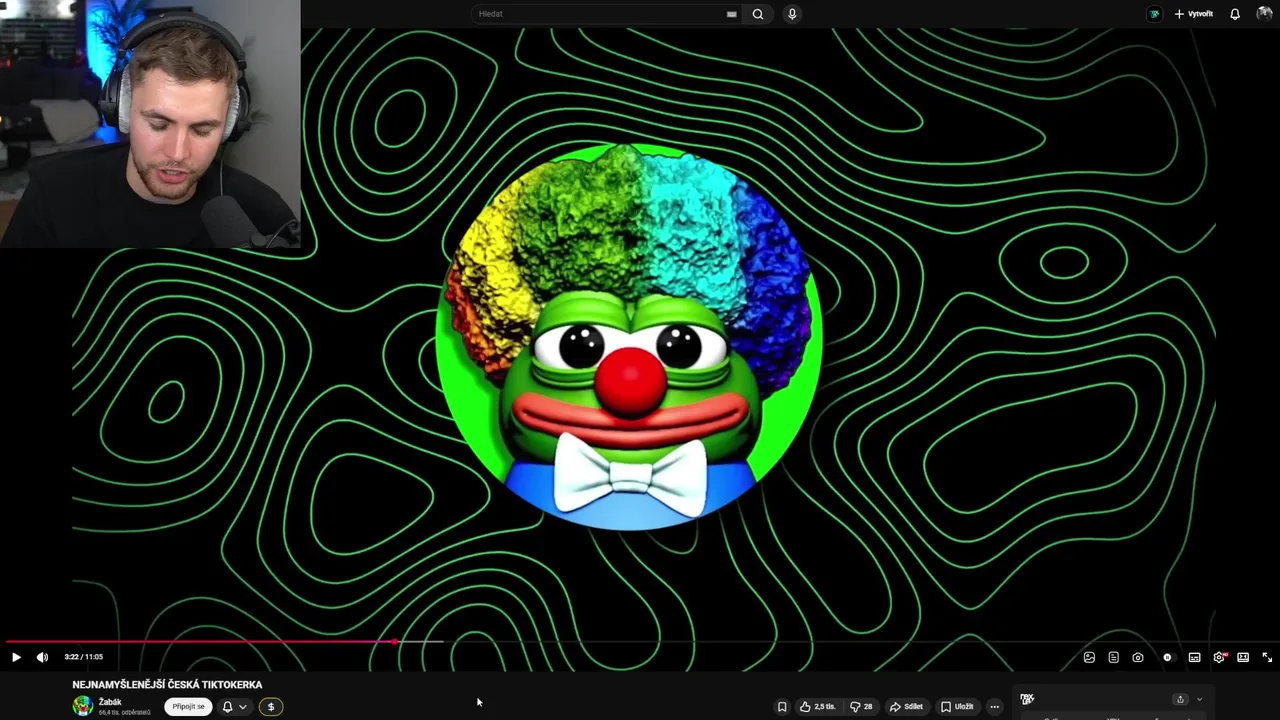Open the extension icon beside Vytvořit

click(x=1154, y=14)
